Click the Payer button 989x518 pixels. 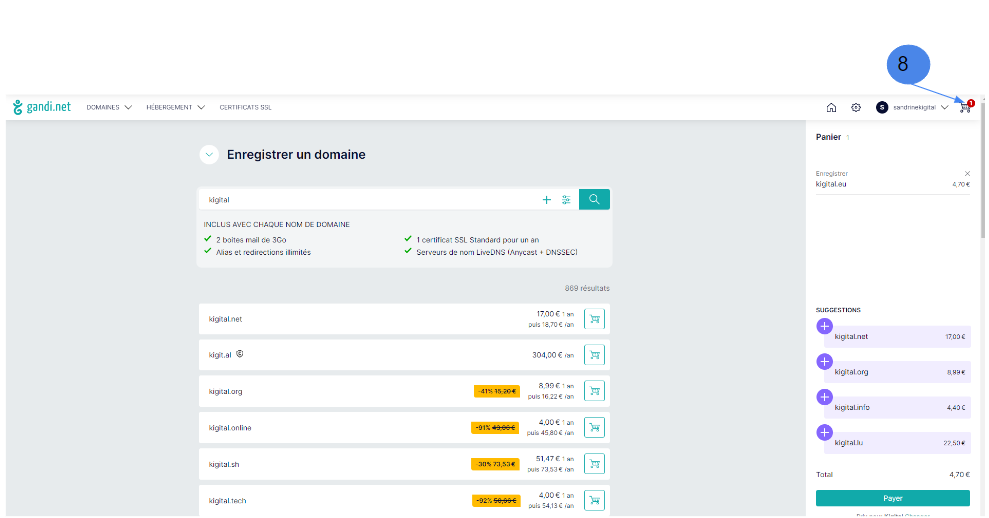(x=892, y=498)
